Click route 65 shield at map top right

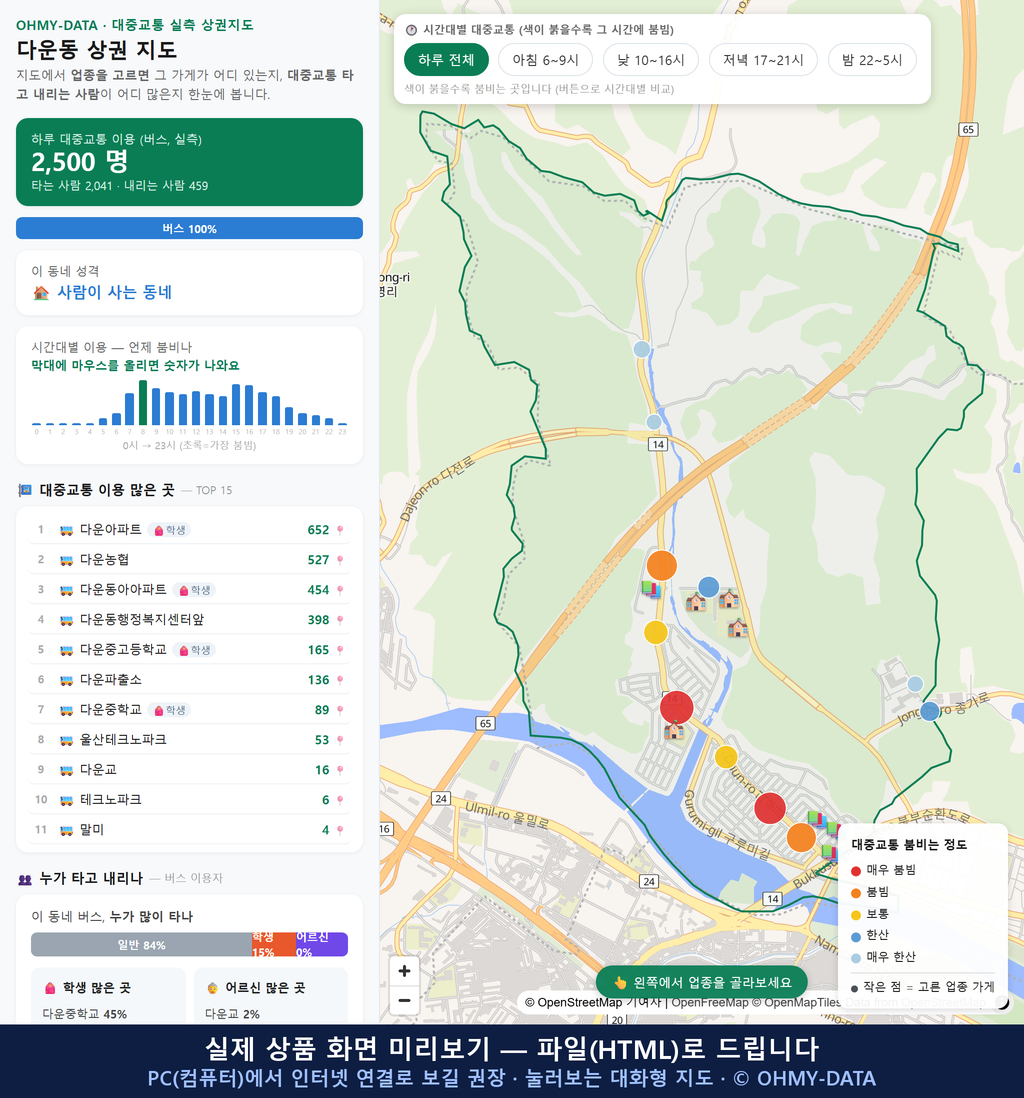(968, 130)
